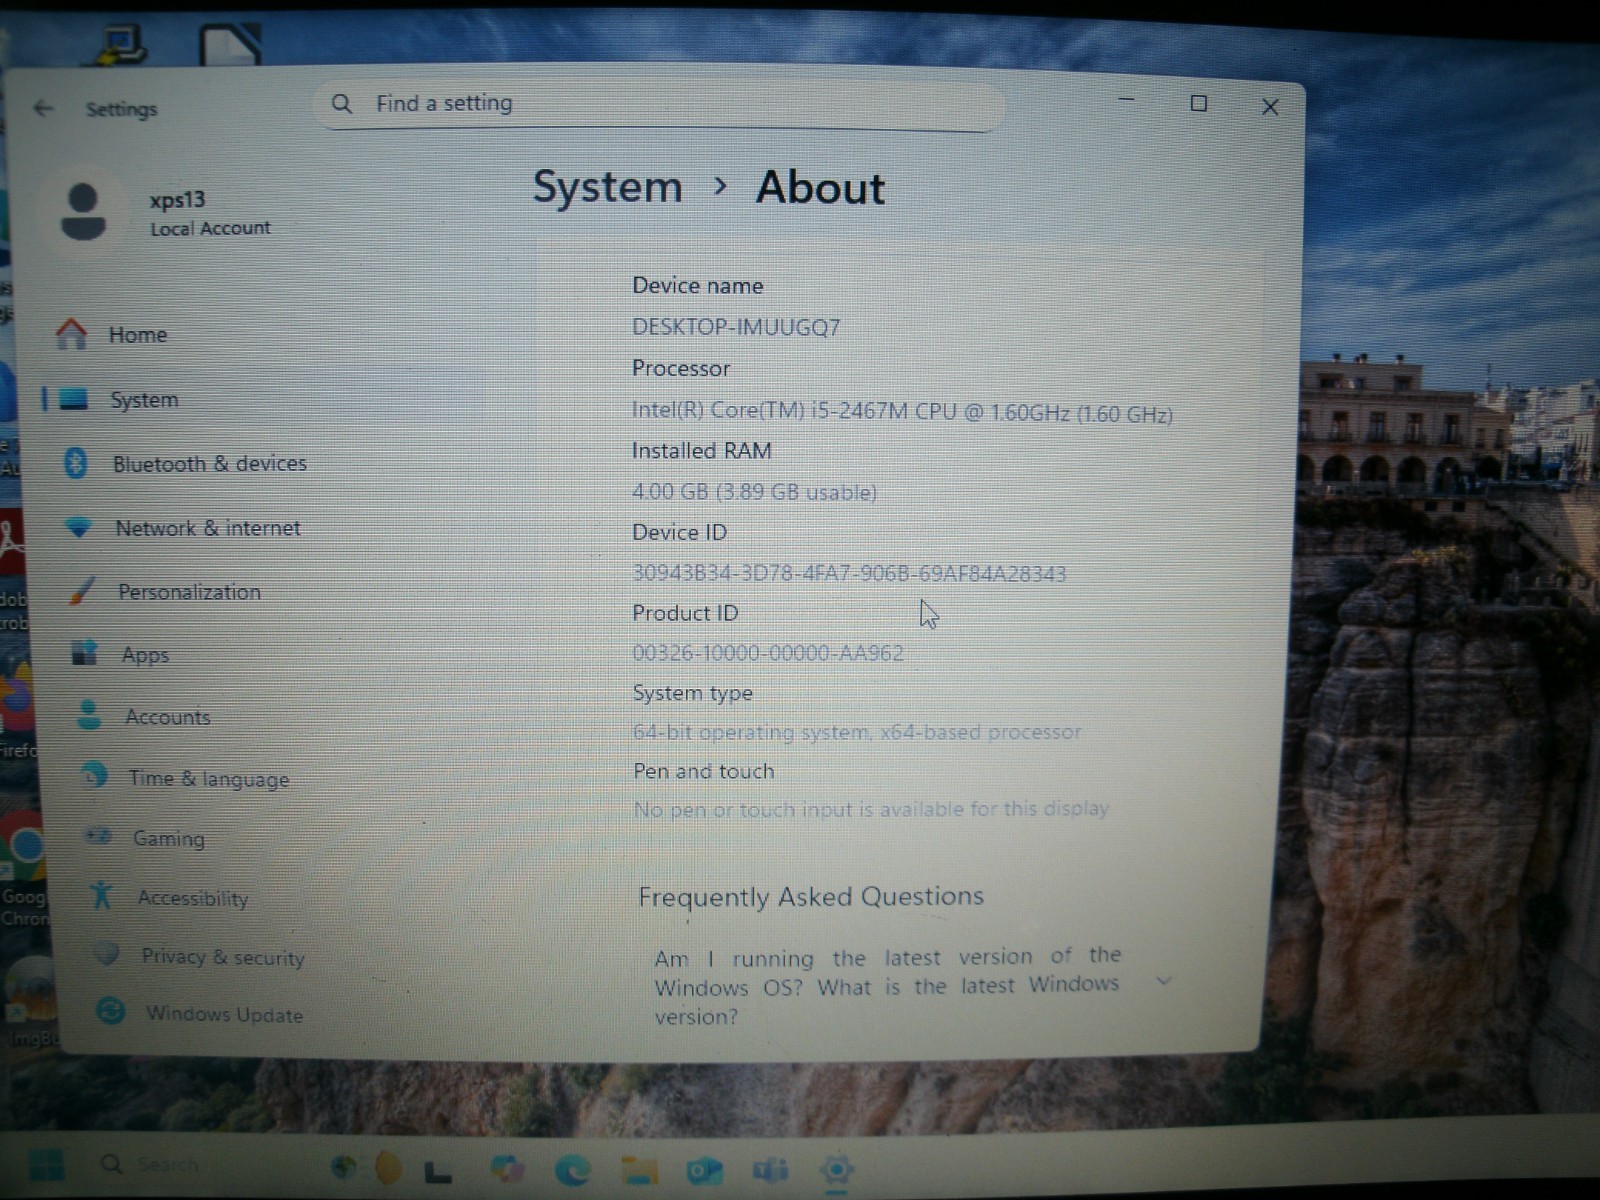Click the About heading in the breadcrumb

click(820, 188)
